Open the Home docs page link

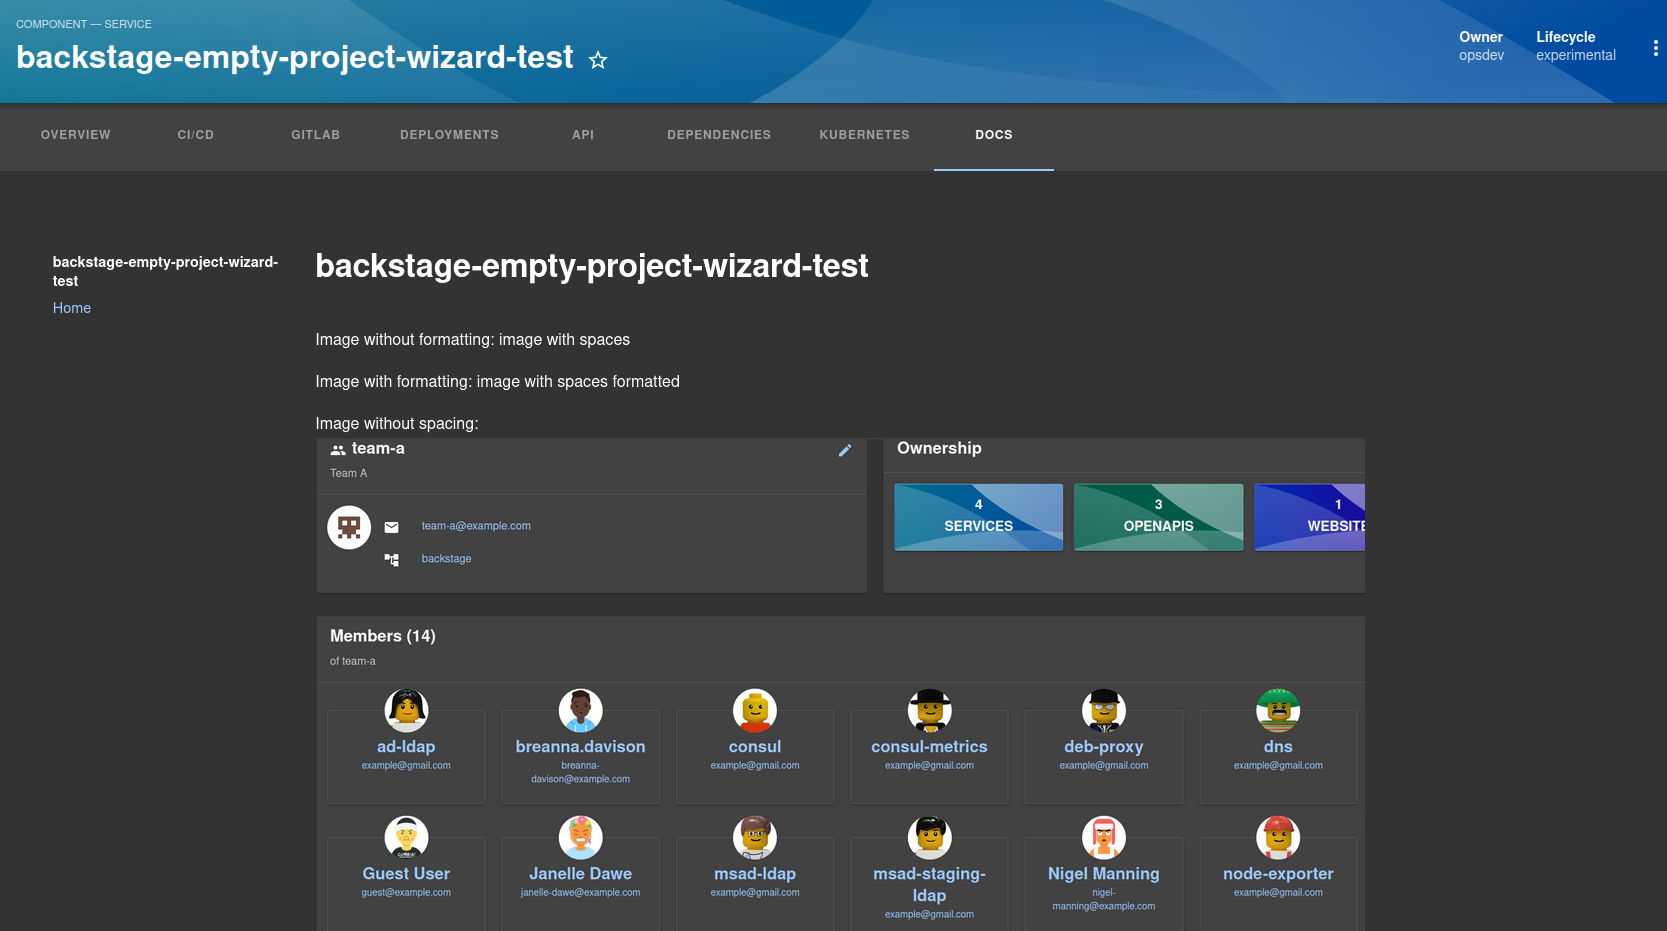tap(71, 308)
